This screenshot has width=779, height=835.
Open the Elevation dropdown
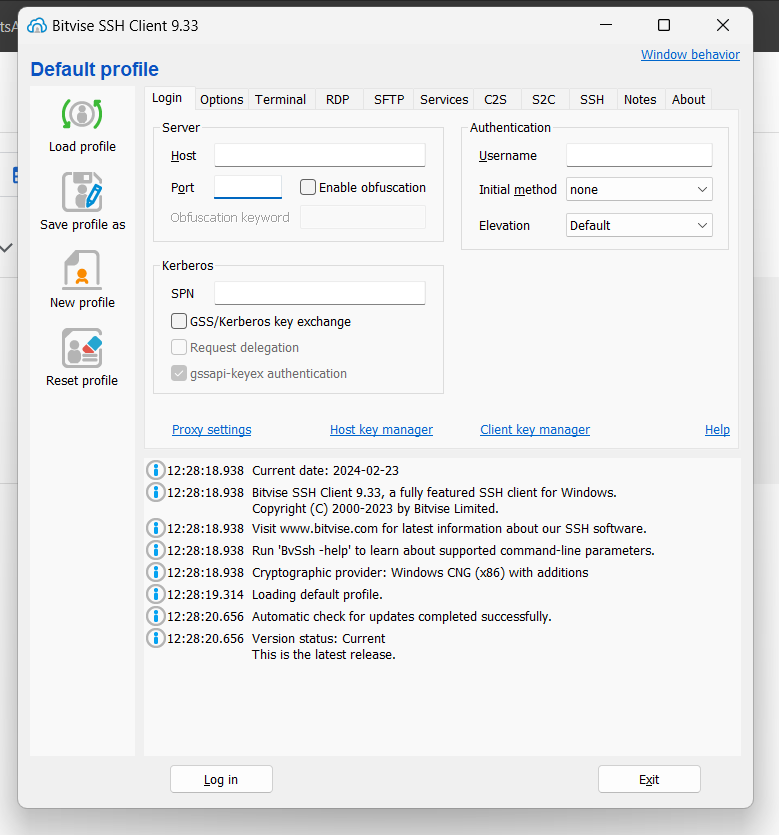(639, 225)
